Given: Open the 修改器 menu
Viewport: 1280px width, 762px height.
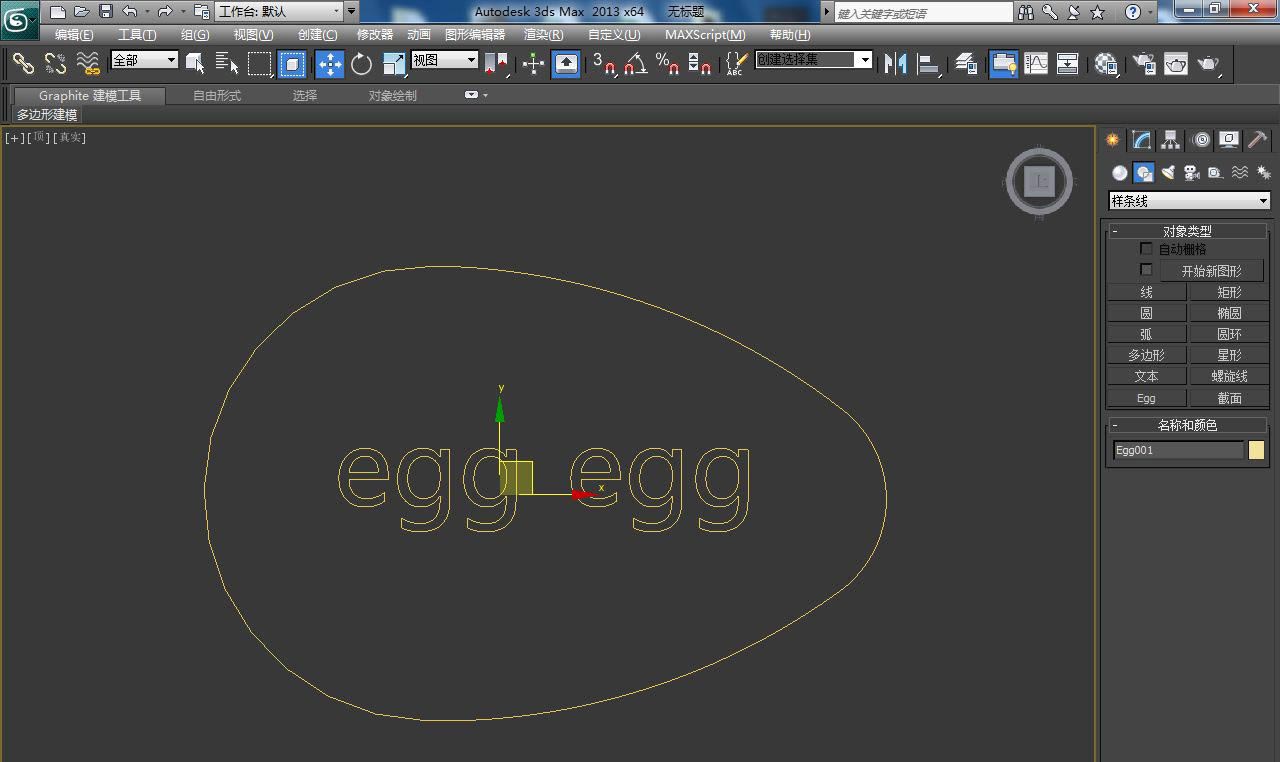Looking at the screenshot, I should [374, 35].
